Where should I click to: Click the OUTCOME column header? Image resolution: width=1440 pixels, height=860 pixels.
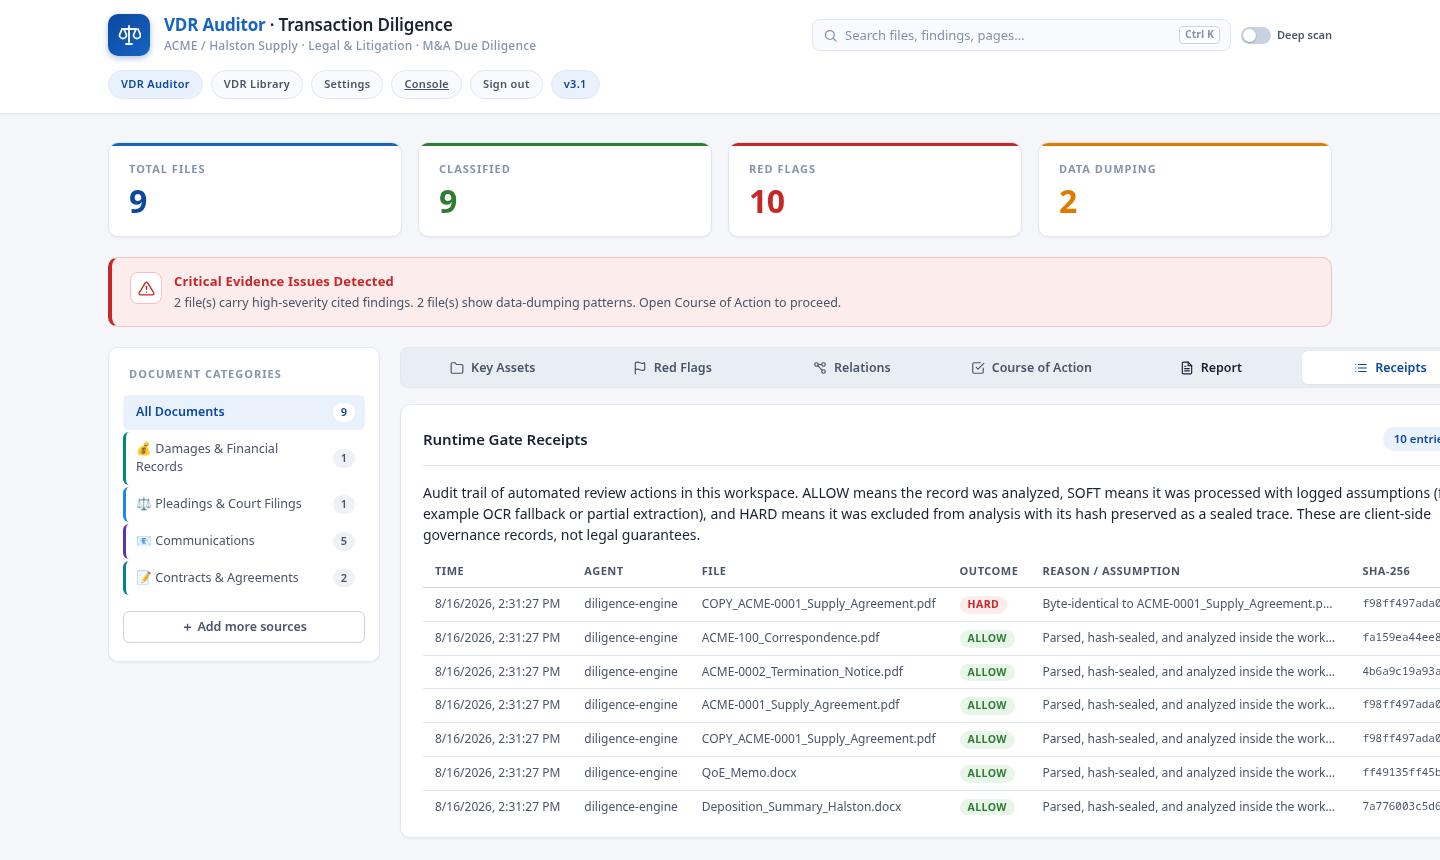tap(989, 571)
